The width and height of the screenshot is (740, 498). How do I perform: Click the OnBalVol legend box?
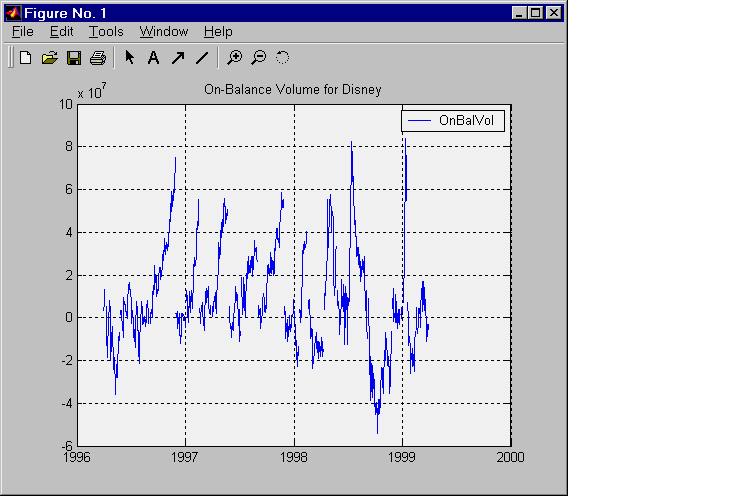click(453, 121)
